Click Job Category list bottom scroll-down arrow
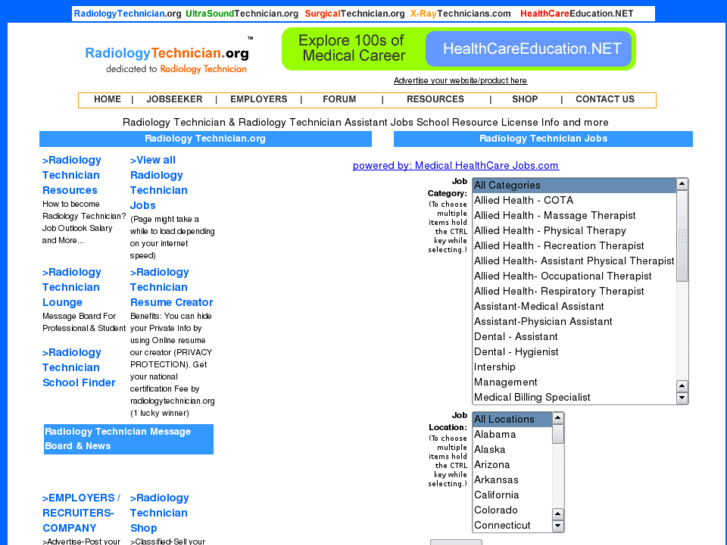This screenshot has width=727, height=545. click(x=682, y=398)
